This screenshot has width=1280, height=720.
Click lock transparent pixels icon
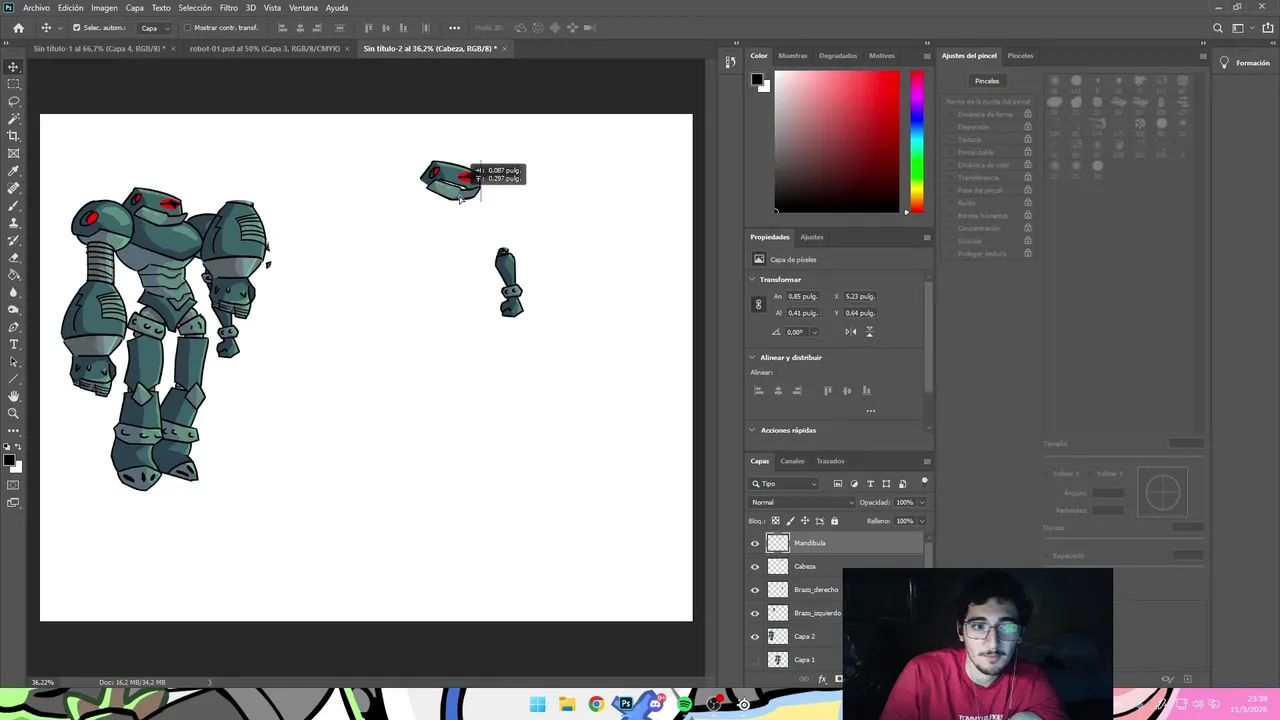[x=775, y=521]
